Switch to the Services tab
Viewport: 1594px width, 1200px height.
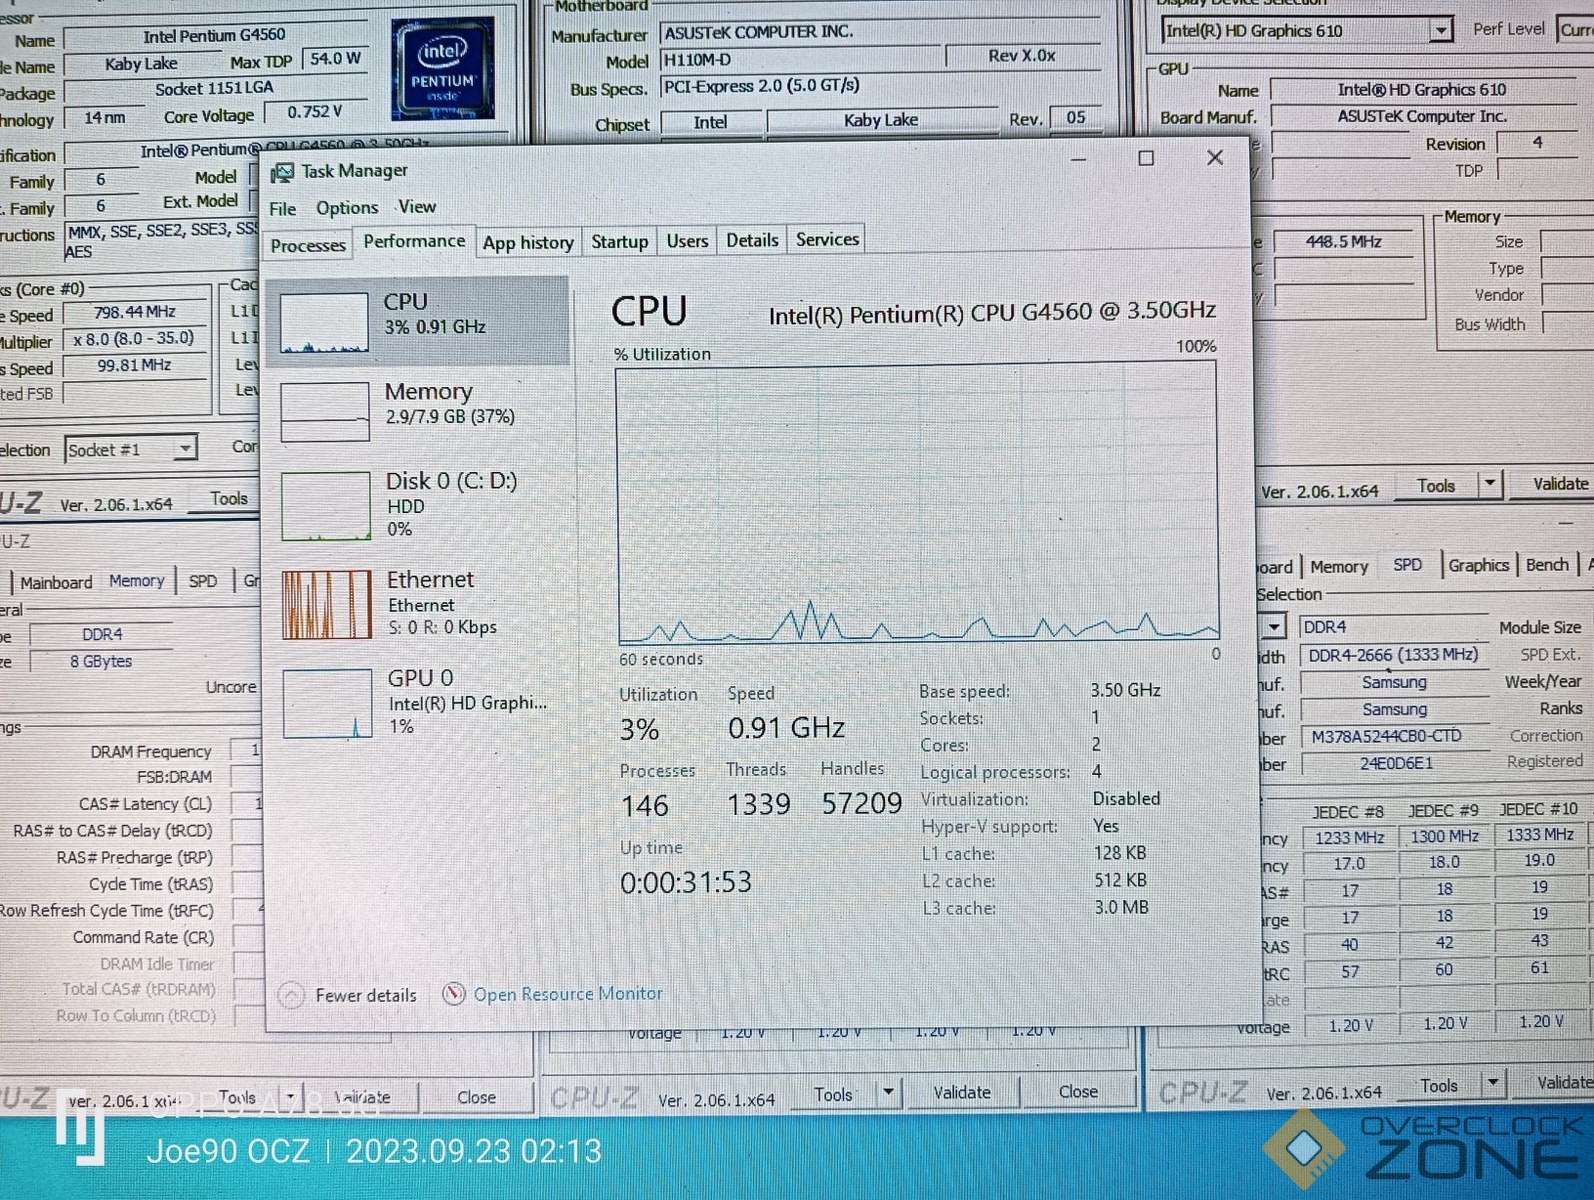pos(827,239)
